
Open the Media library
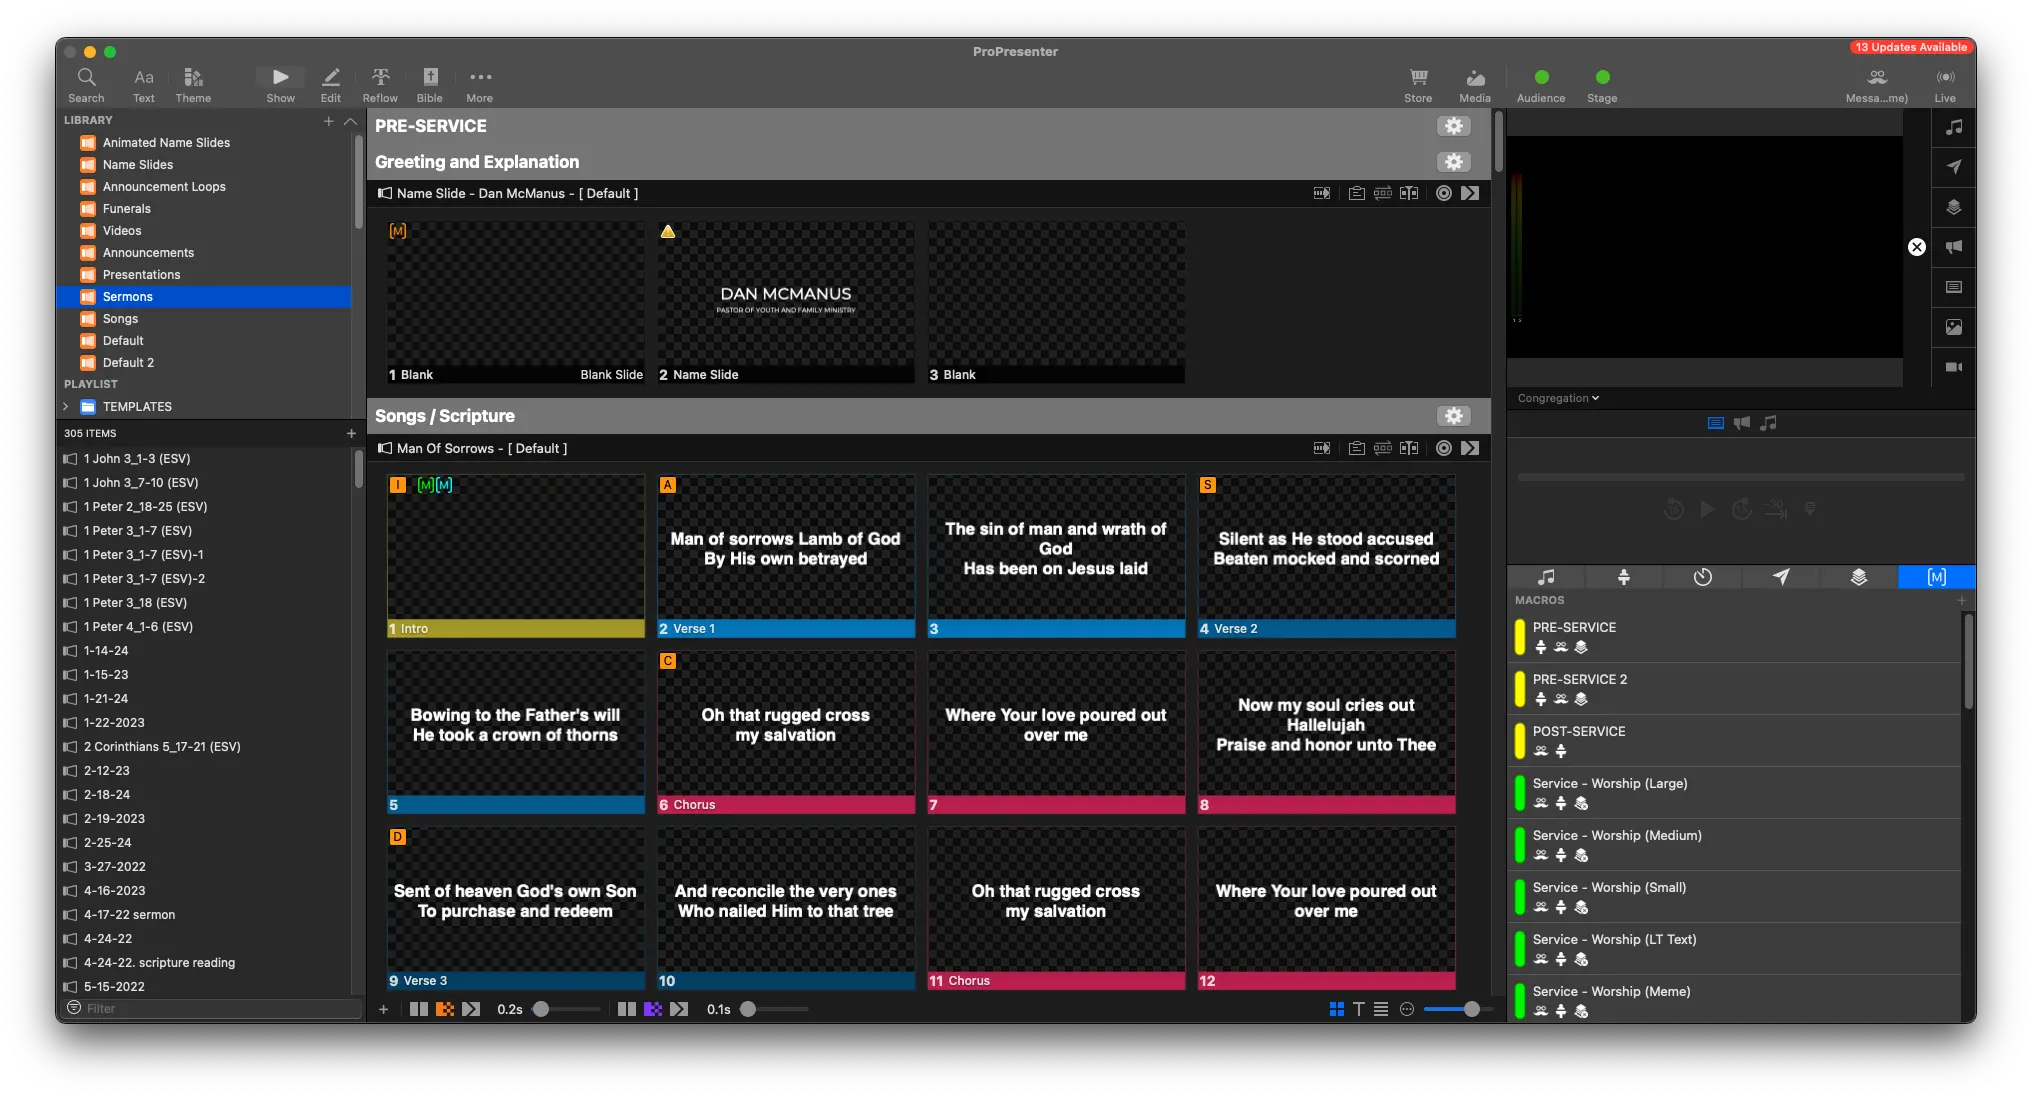[1474, 83]
